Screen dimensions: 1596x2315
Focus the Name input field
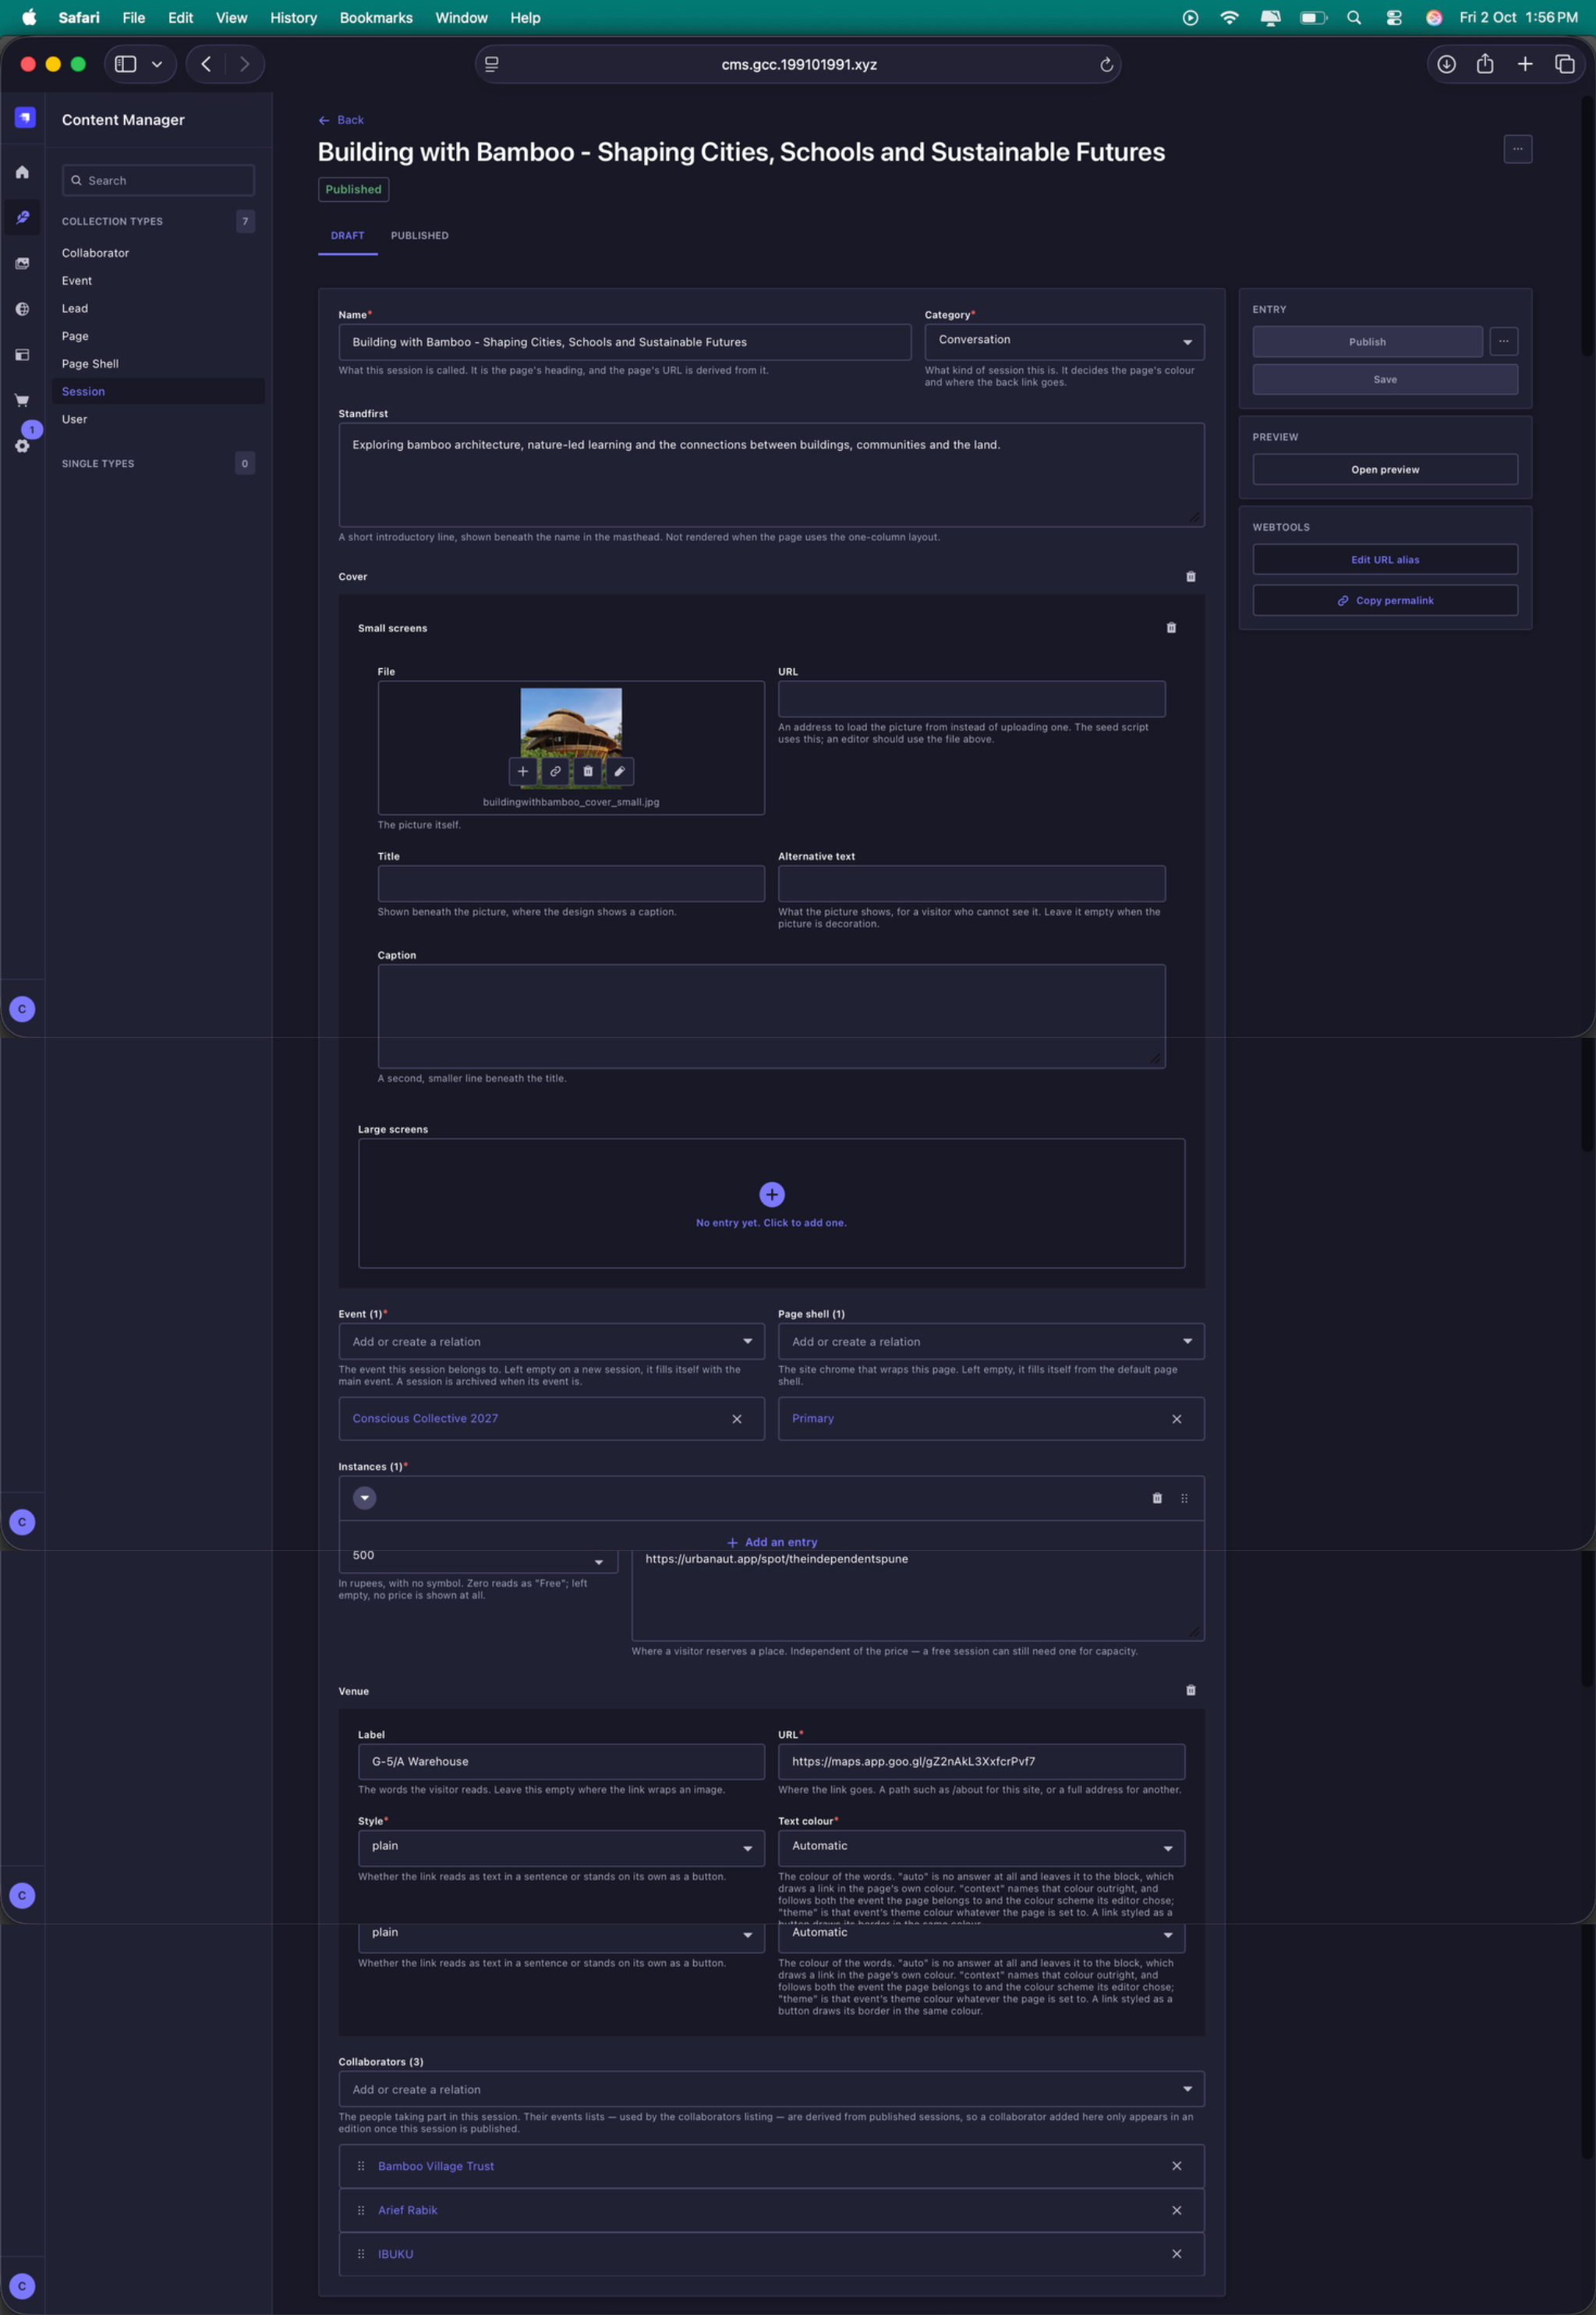point(625,342)
